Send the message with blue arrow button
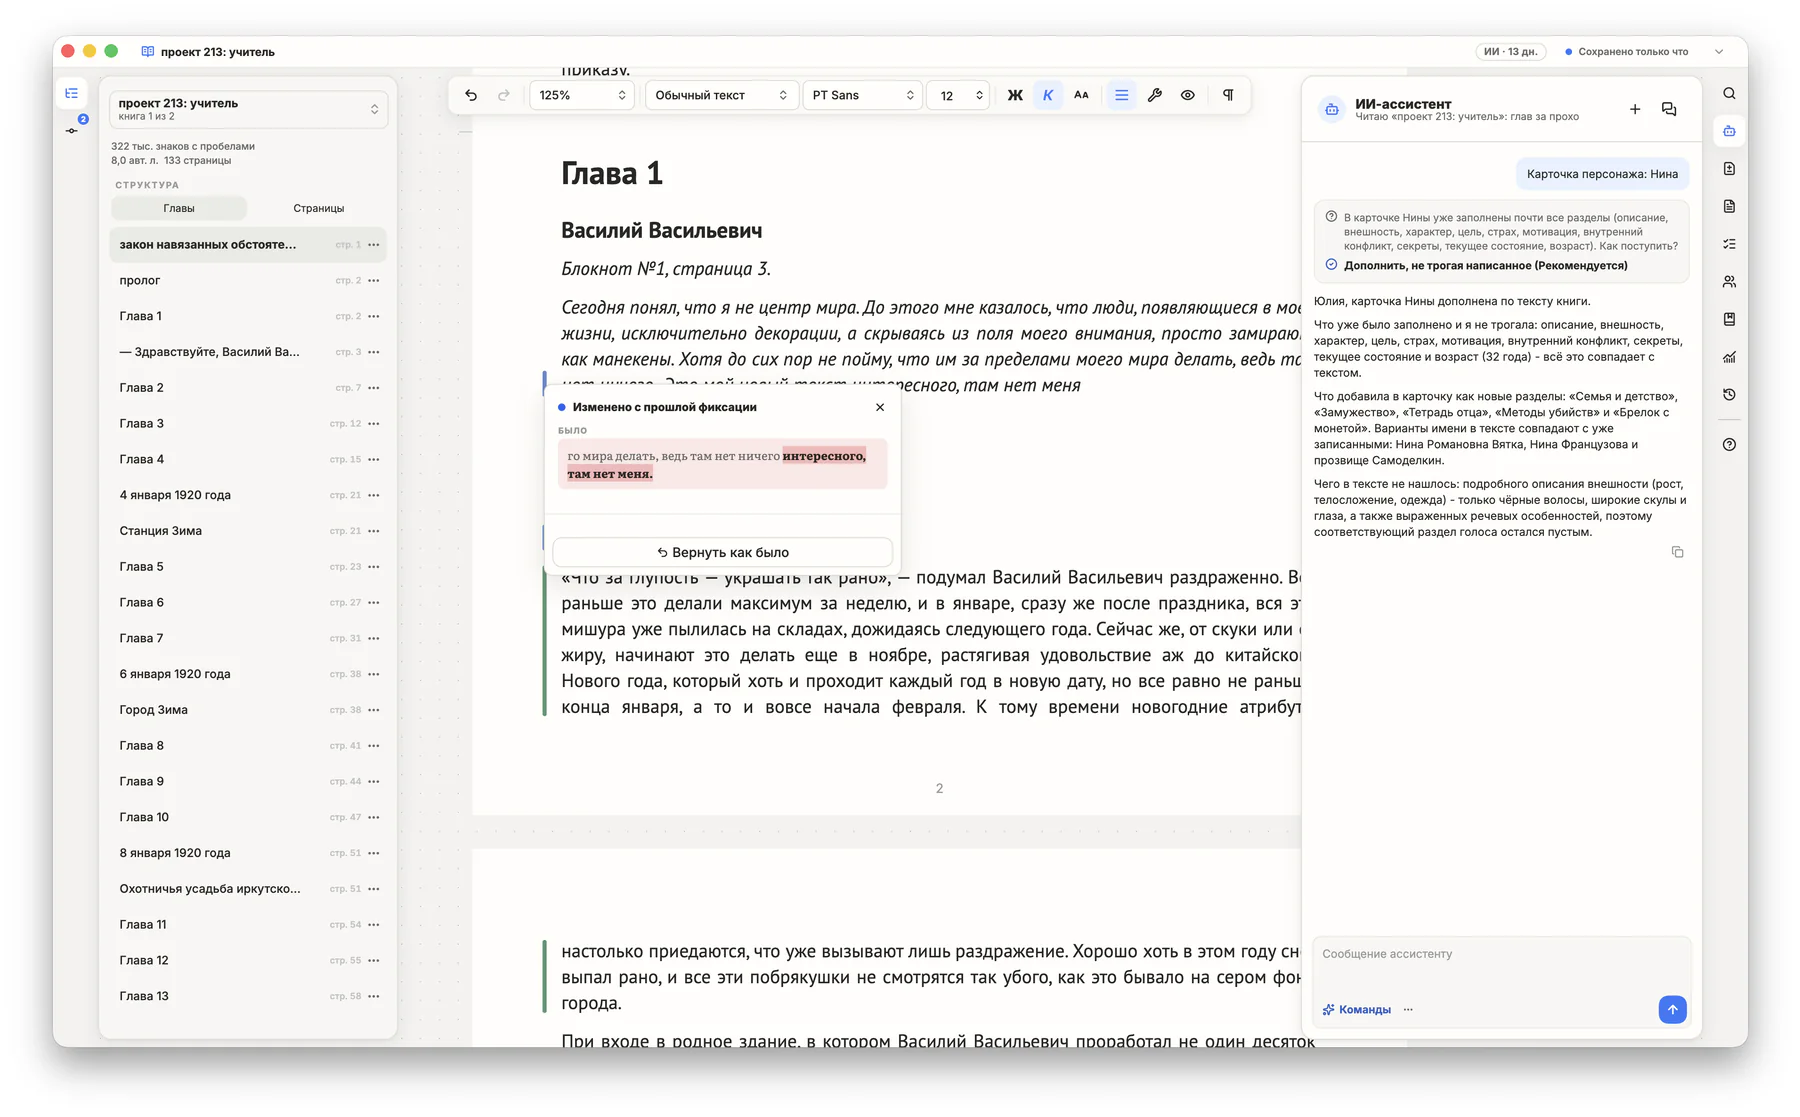 [1672, 1009]
